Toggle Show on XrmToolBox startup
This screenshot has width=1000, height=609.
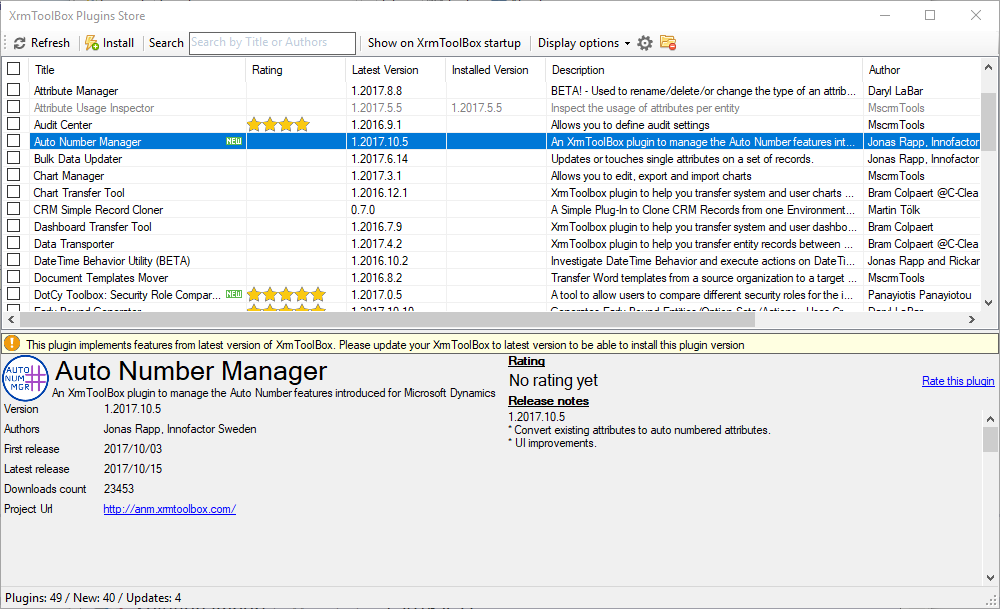point(444,43)
